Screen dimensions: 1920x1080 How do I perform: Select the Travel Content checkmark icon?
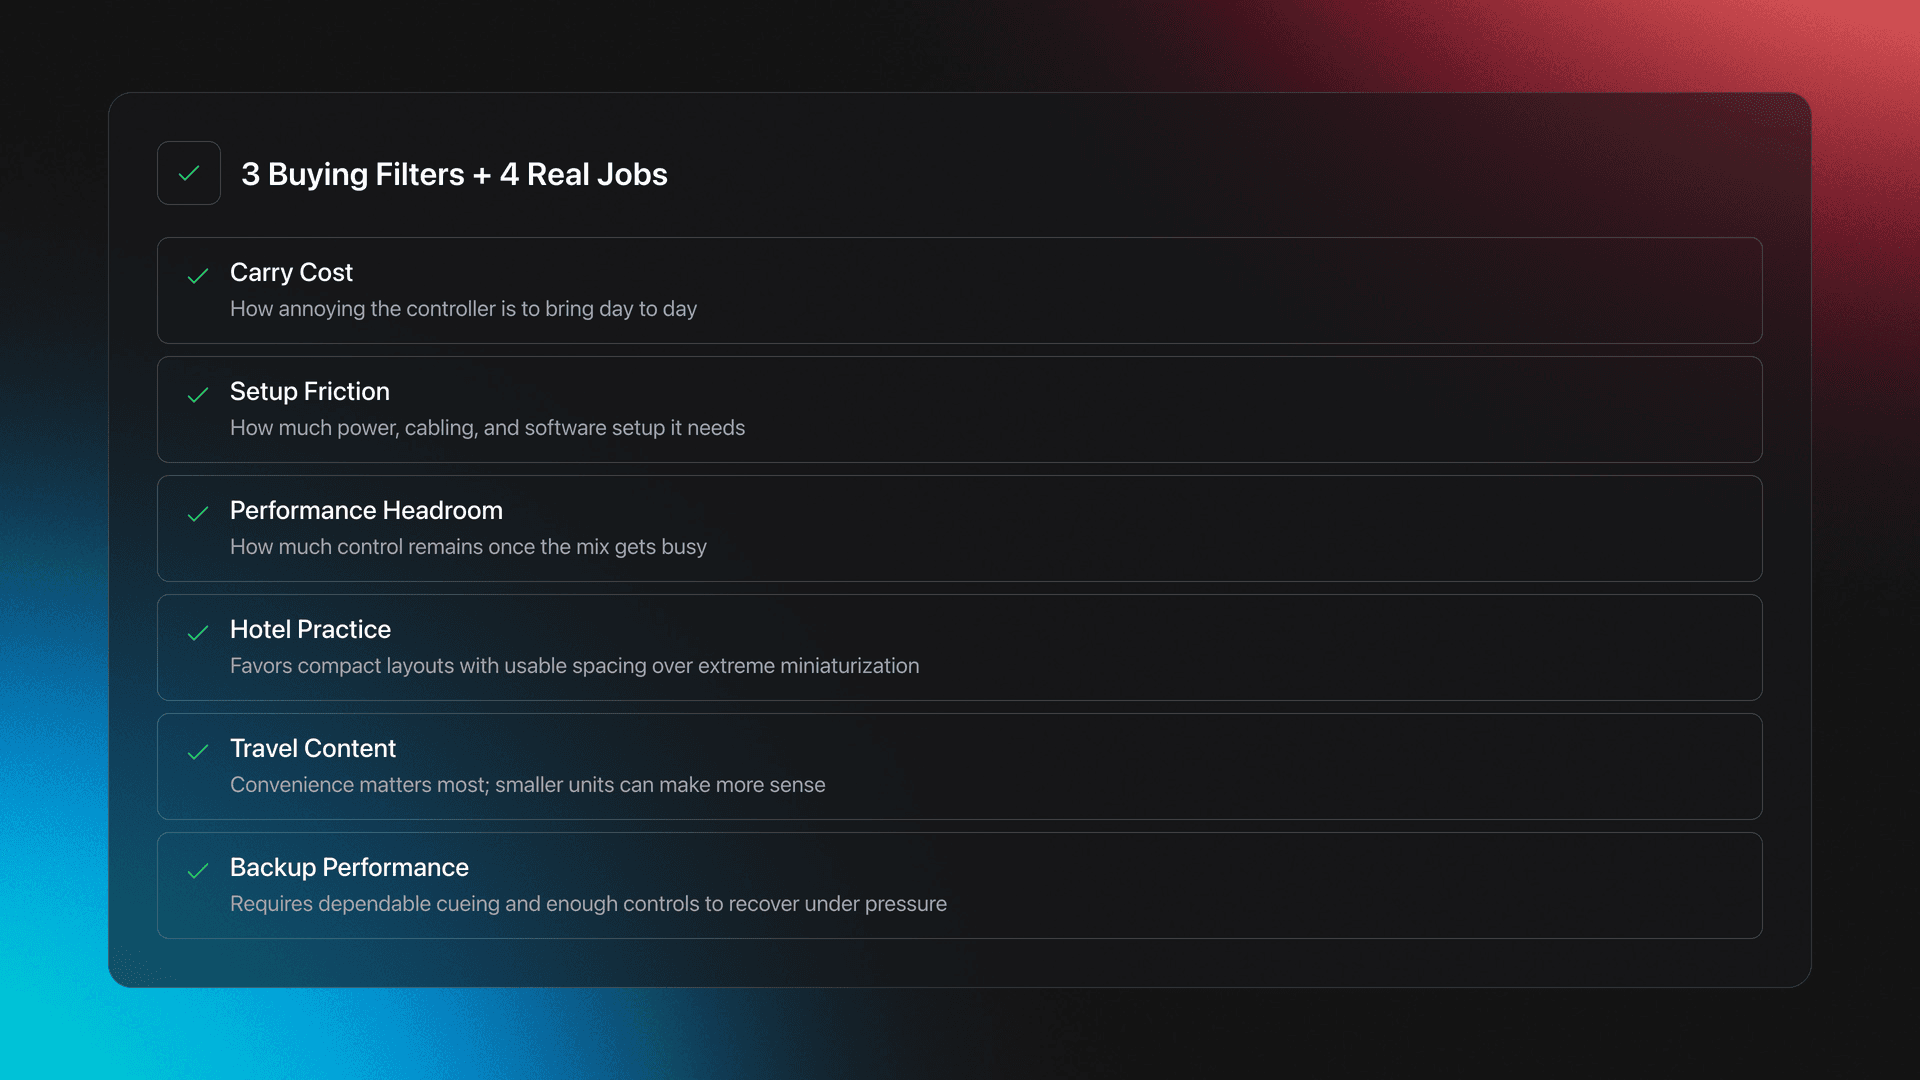coord(198,753)
